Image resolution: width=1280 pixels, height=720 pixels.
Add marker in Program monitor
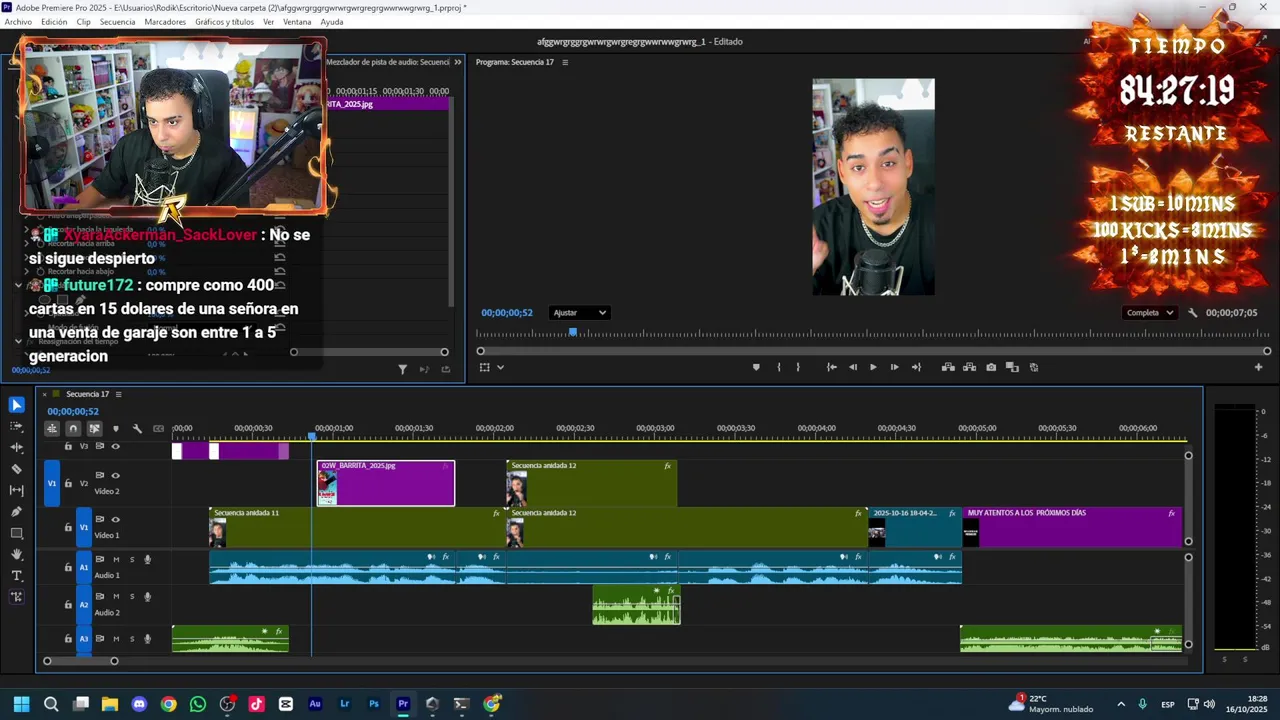756,367
